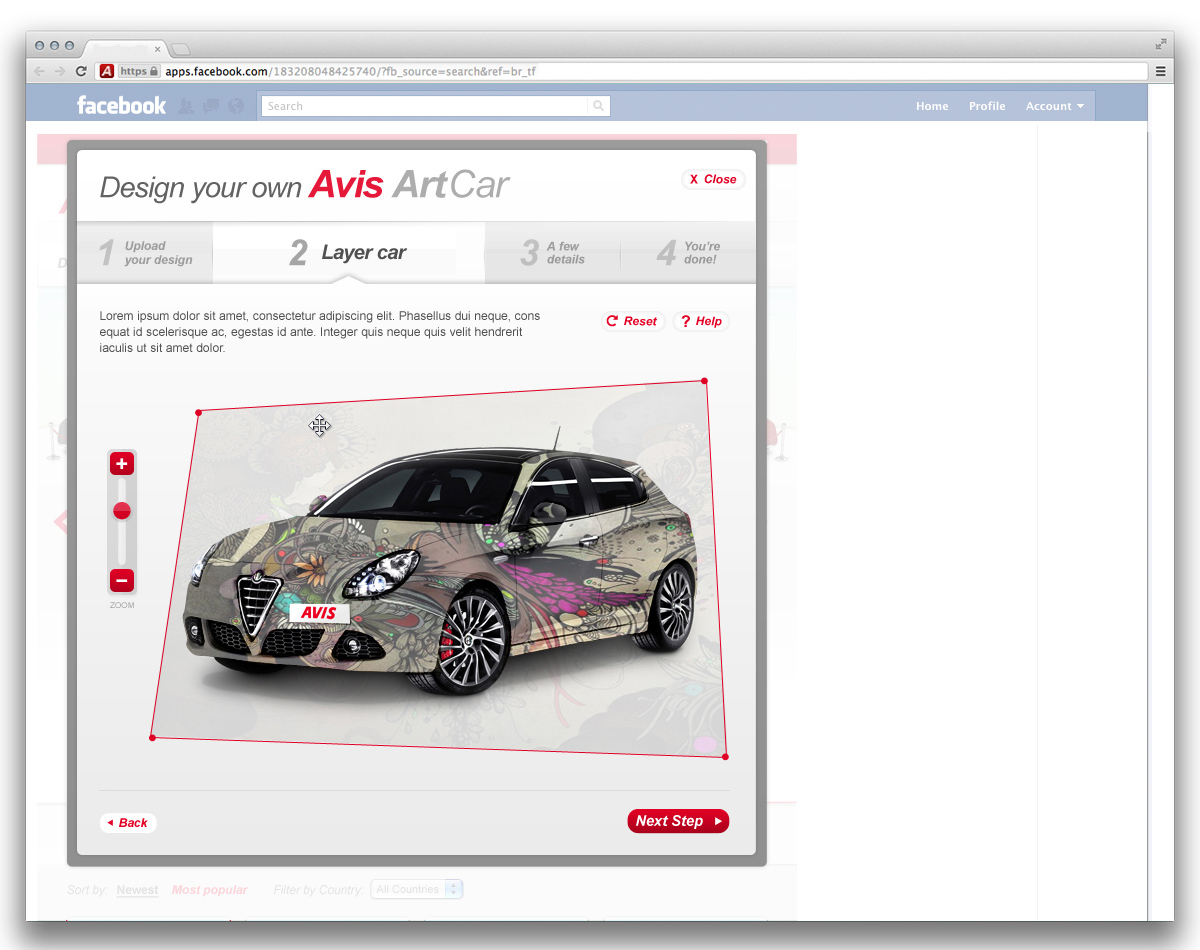Viewport: 1200px width, 950px height.
Task: Click the browser back arrow
Action: tap(39, 71)
